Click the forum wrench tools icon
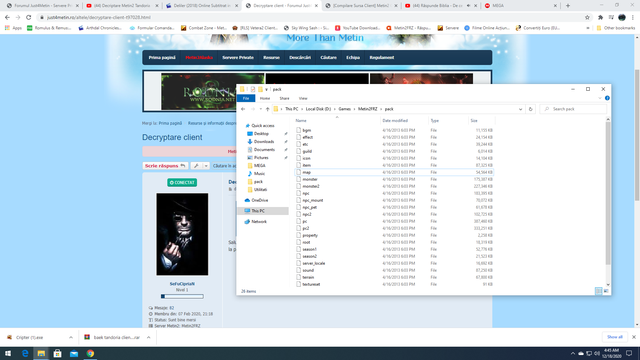Screen dimensions: 640x360 tap(196, 166)
